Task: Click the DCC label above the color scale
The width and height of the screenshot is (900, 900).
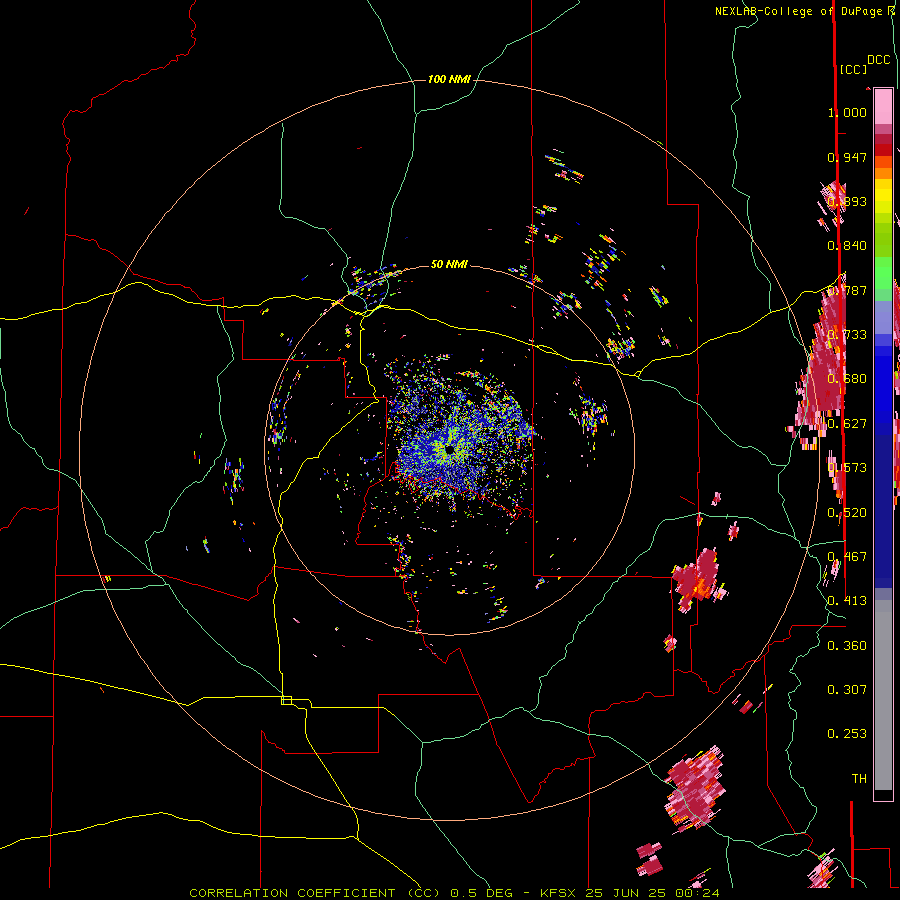Action: [x=878, y=60]
